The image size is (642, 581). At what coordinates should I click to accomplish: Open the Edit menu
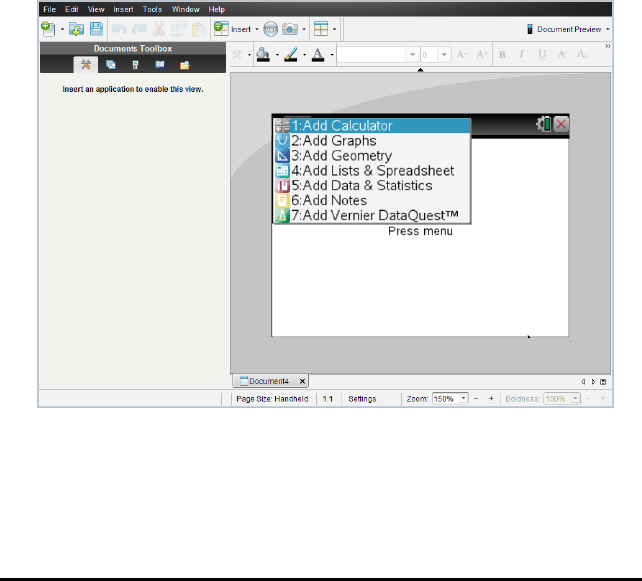pos(72,9)
